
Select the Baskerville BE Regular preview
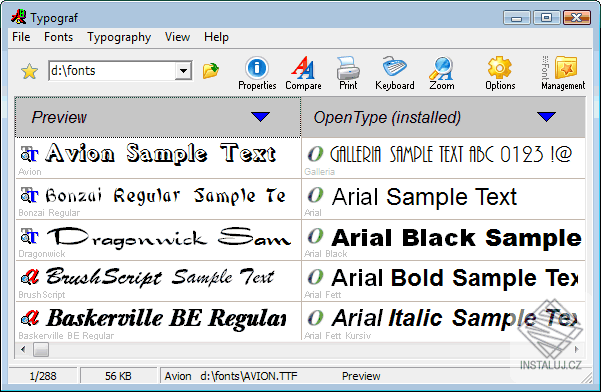coord(166,318)
